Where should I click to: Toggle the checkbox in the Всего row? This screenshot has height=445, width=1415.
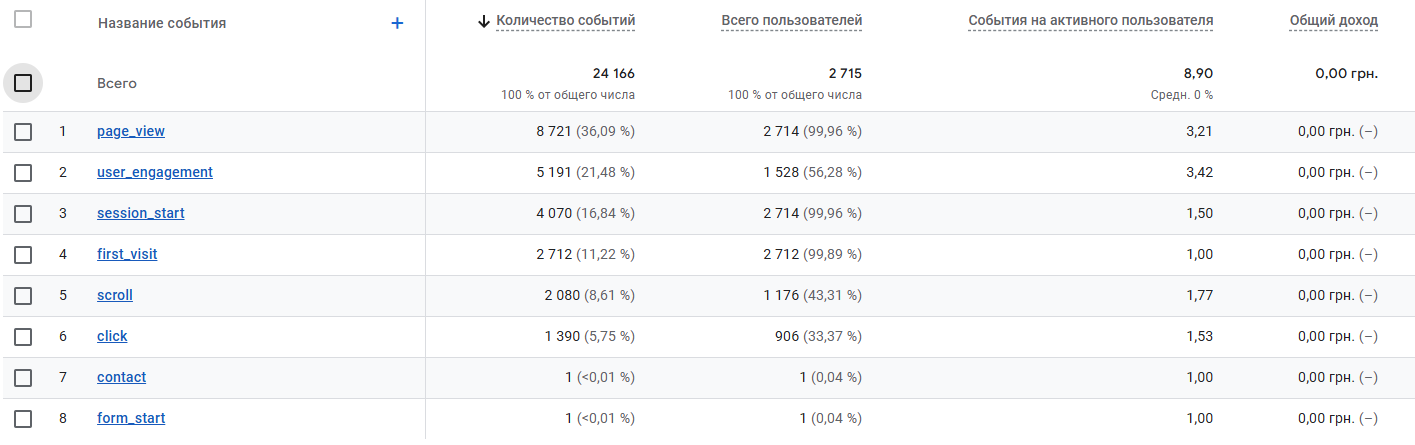[23, 83]
